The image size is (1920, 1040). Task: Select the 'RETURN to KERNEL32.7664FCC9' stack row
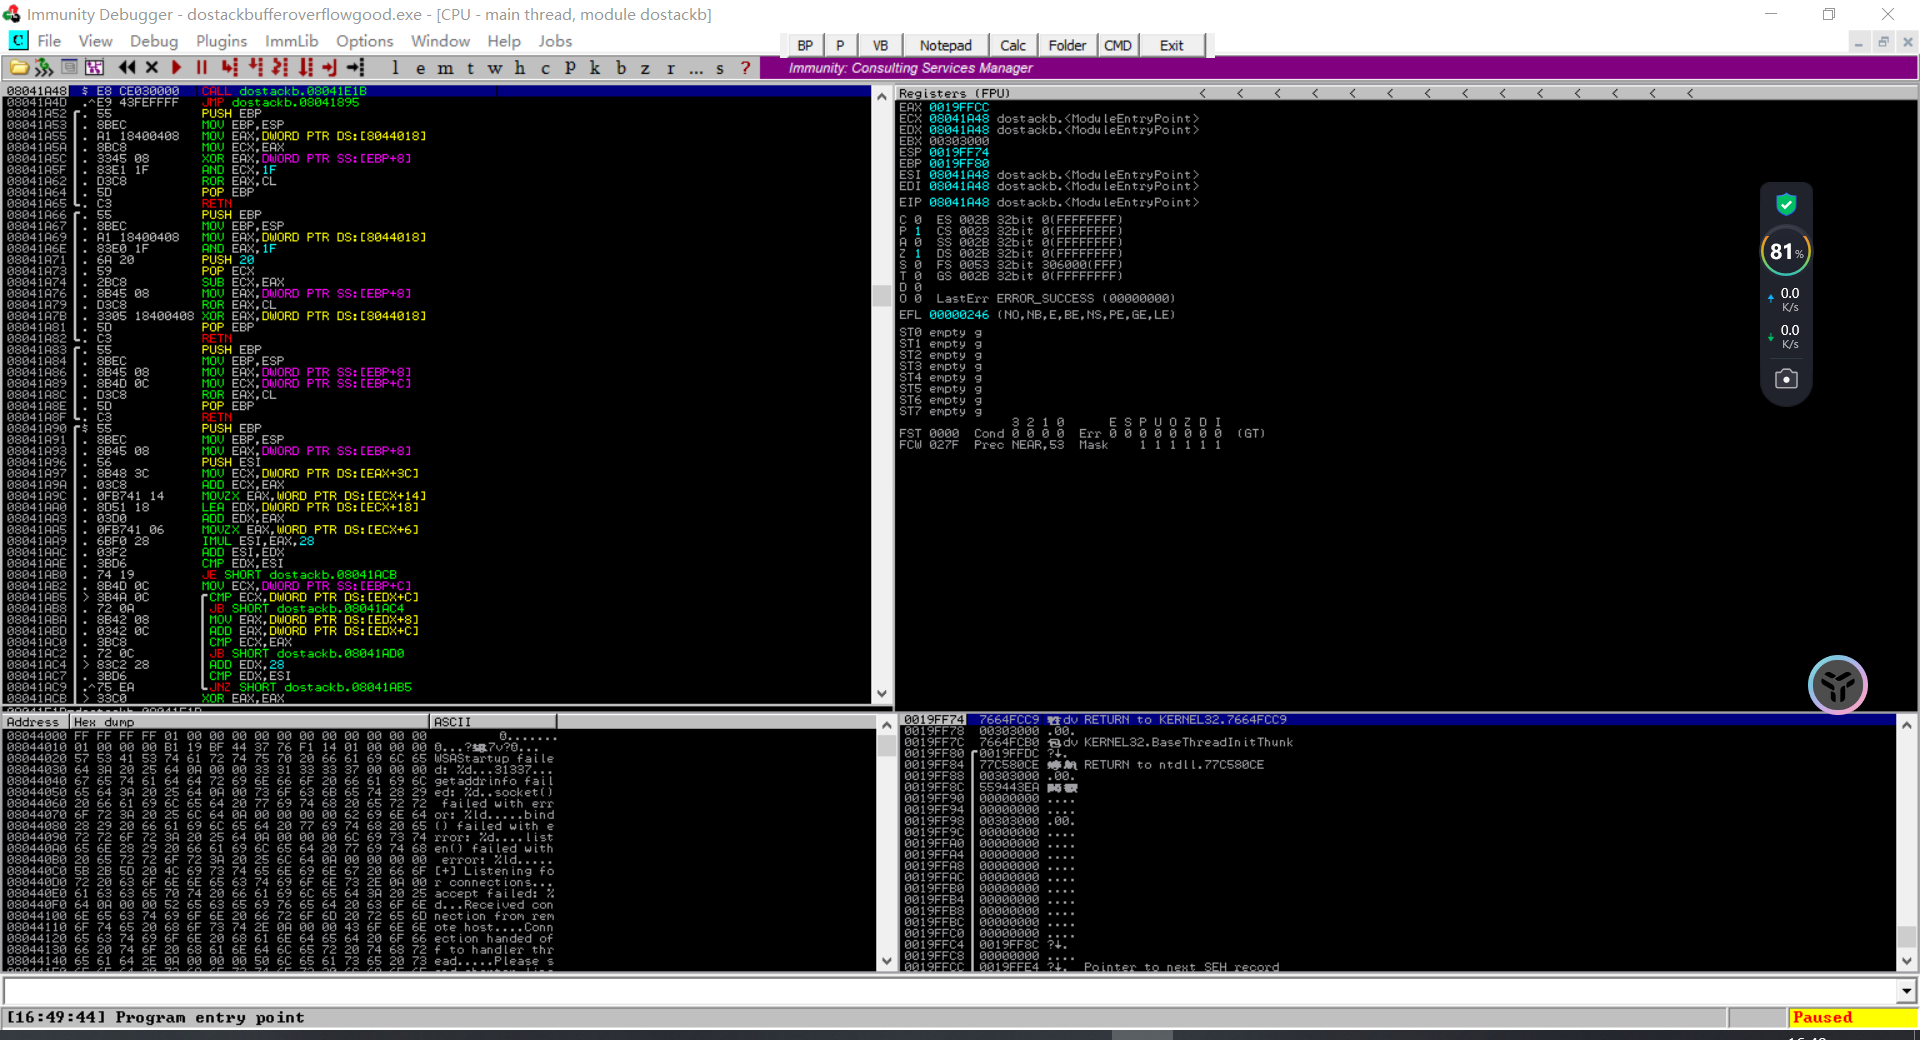(1397, 719)
